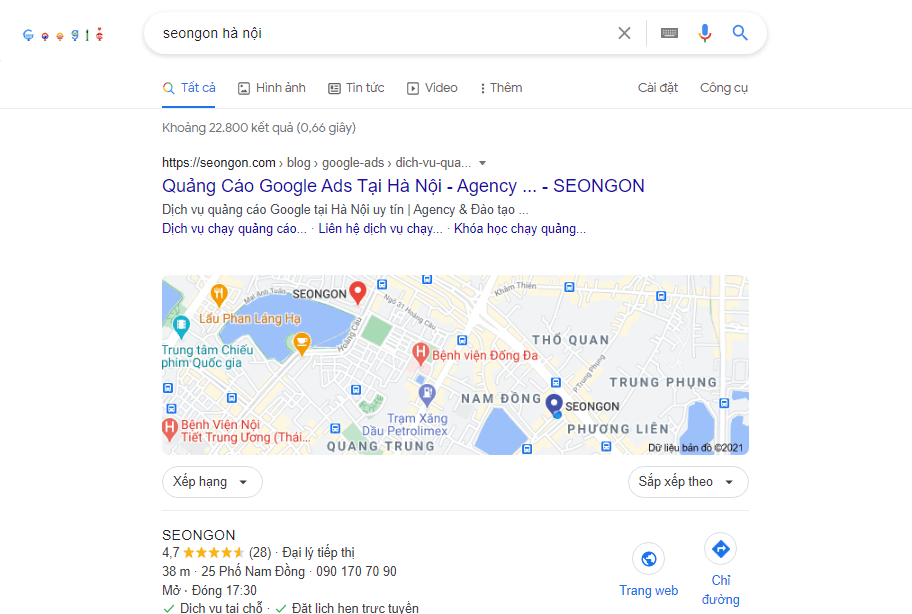Viewport: 912px width, 614px height.
Task: Open the on-screen keyboard input tool
Action: (x=669, y=33)
